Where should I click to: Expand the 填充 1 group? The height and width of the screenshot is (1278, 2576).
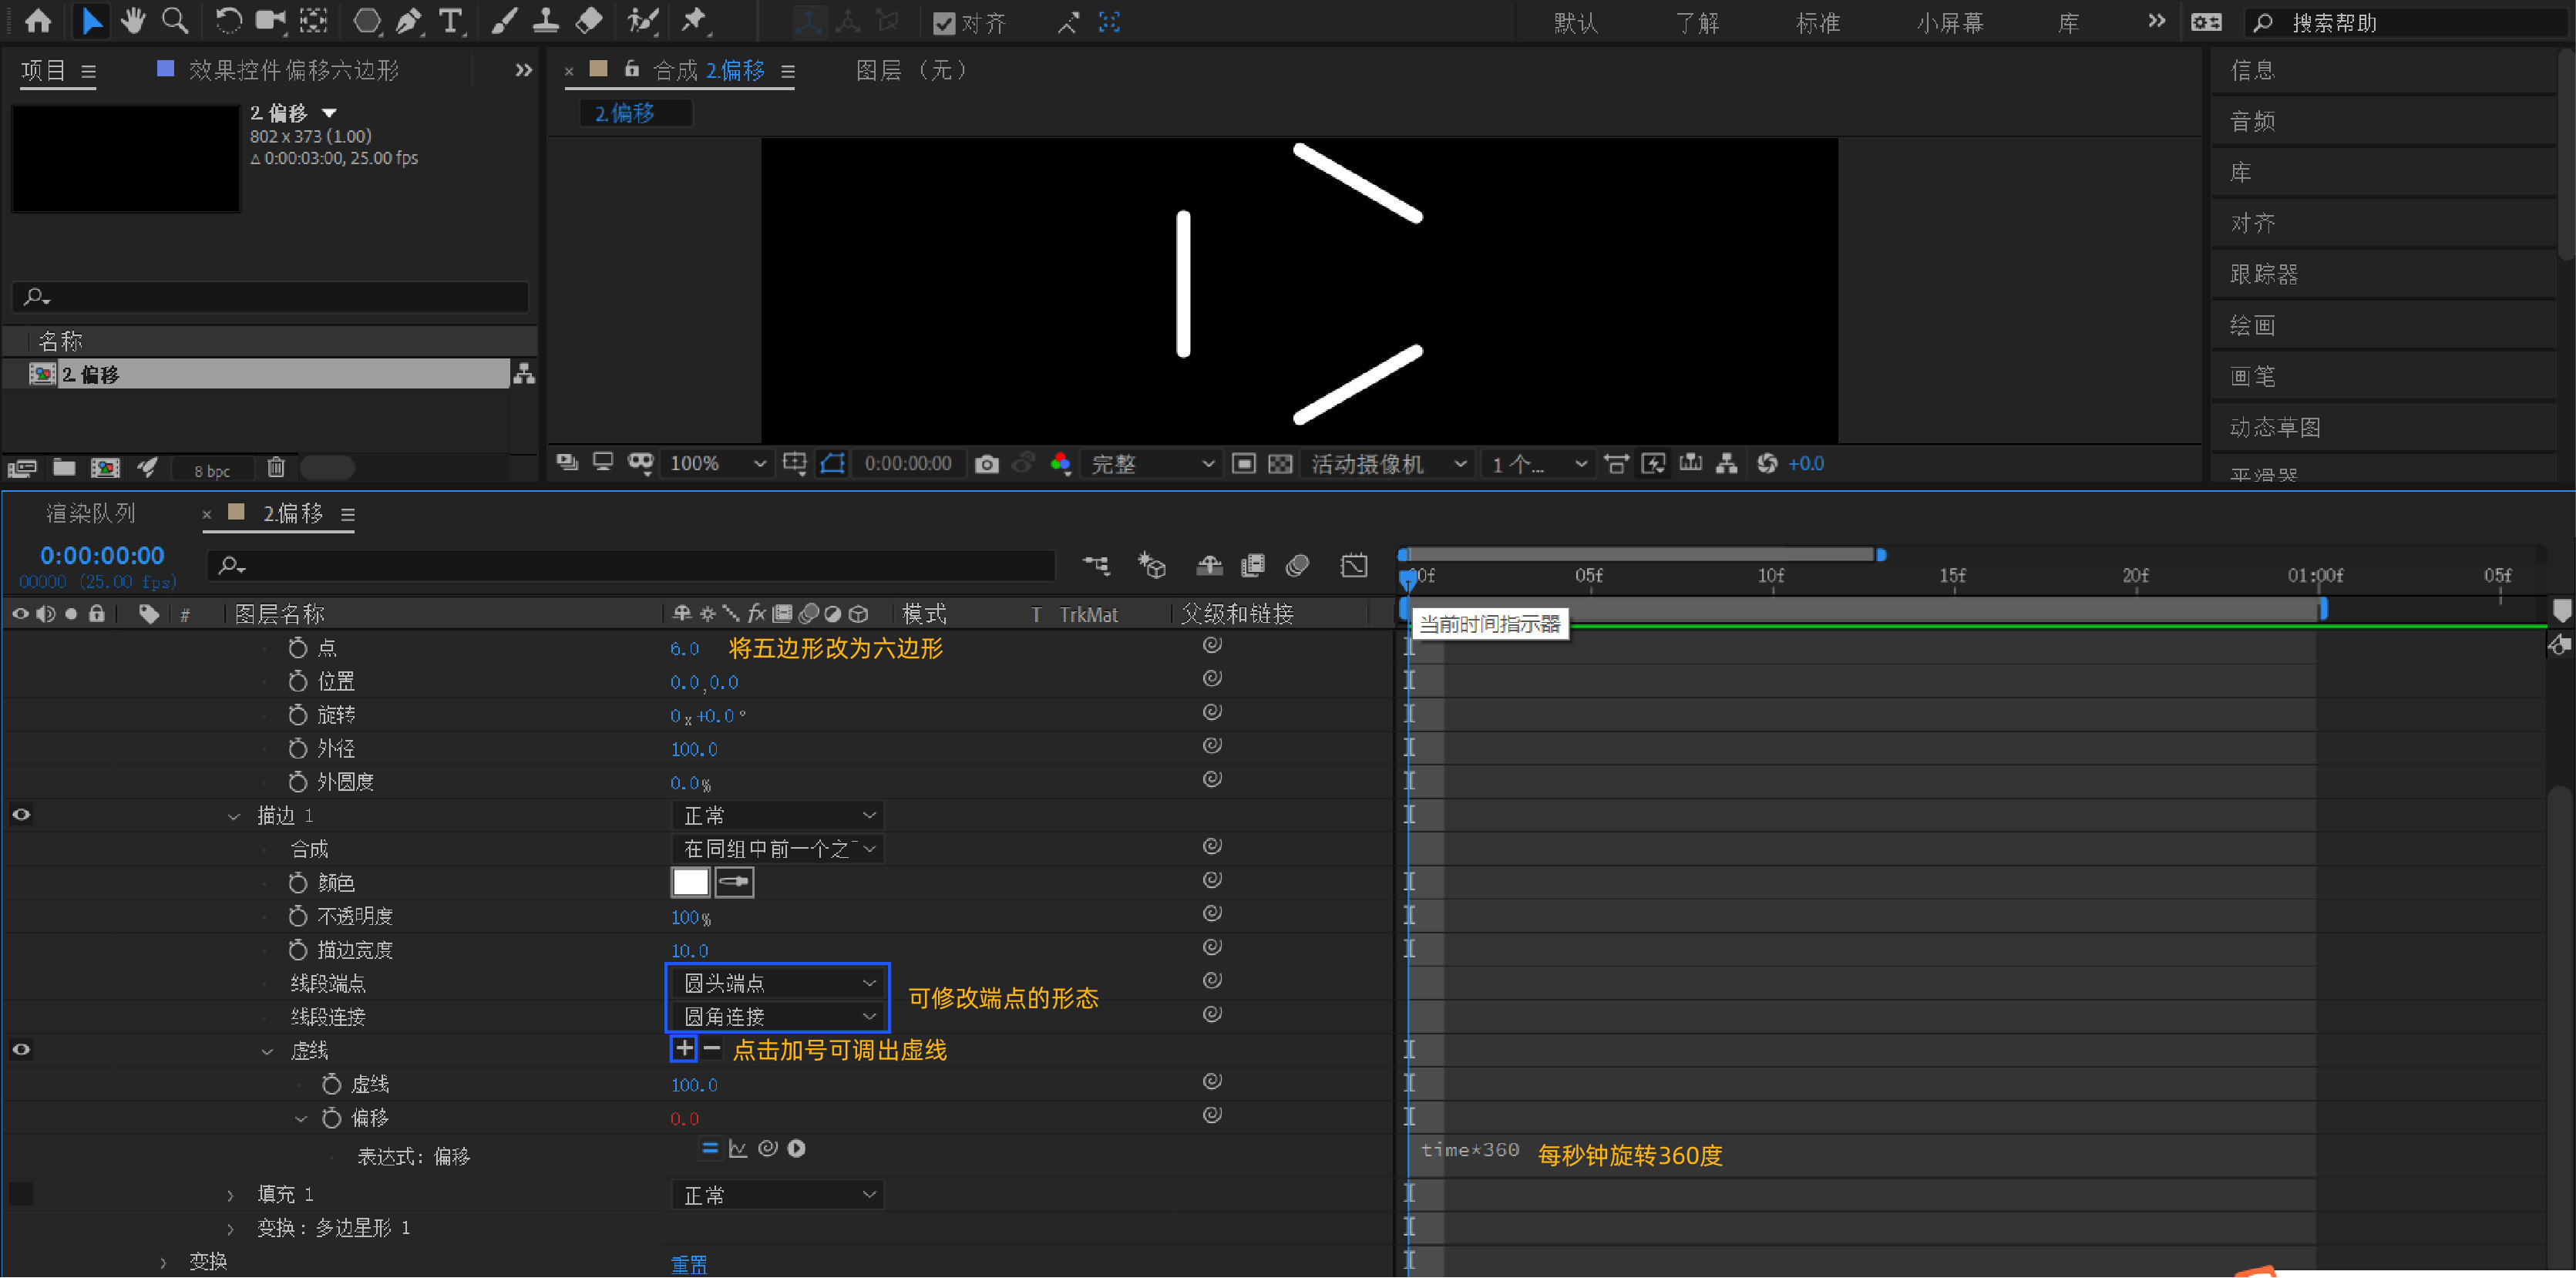pyautogui.click(x=230, y=1195)
